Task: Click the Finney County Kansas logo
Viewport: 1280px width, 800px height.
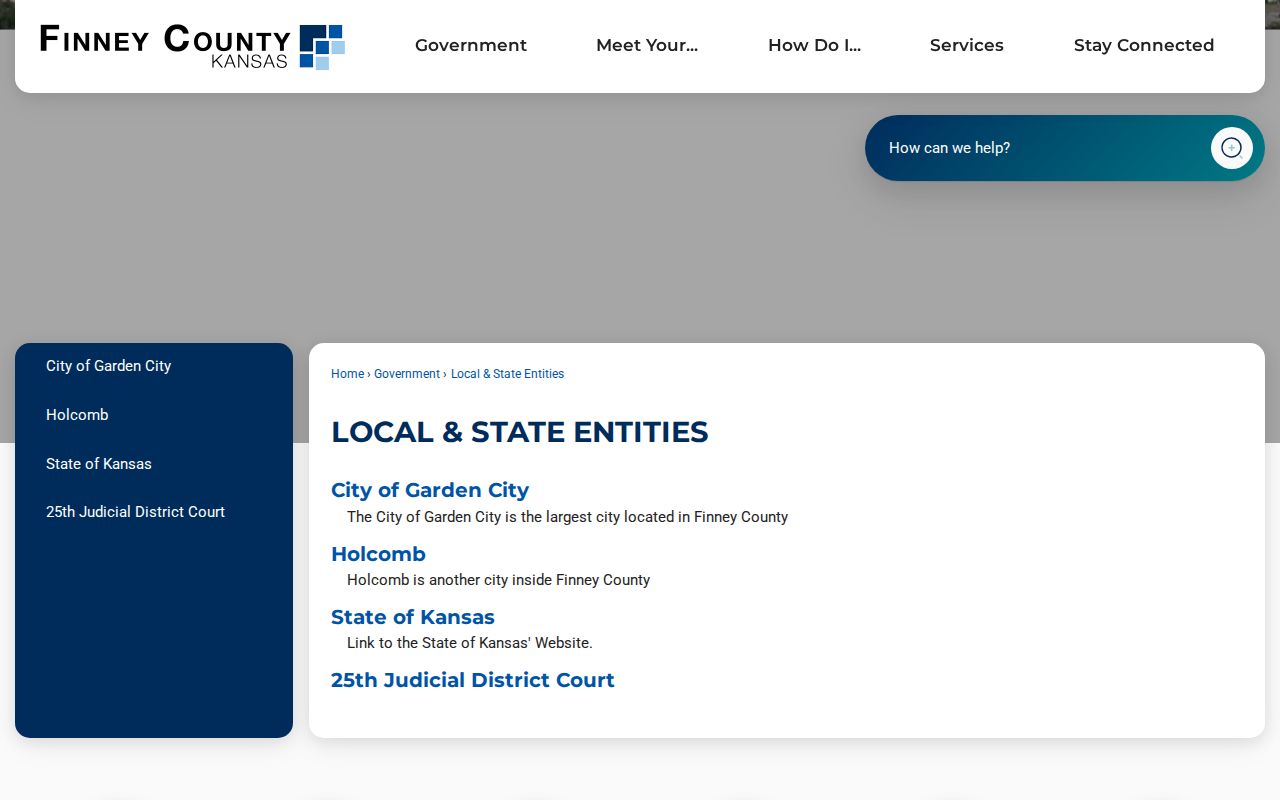Action: [192, 46]
